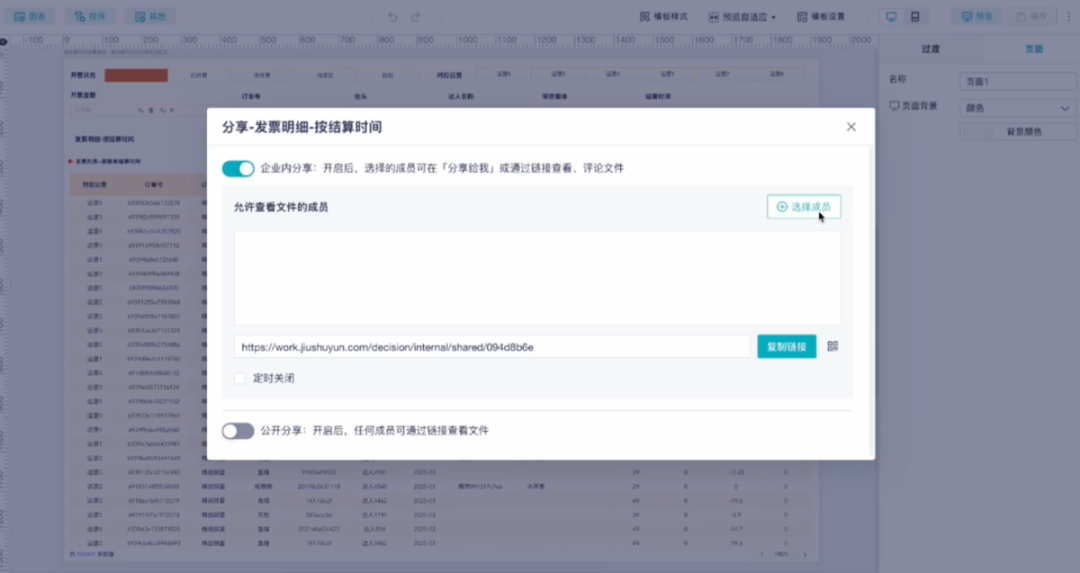Enable the 公开分享 toggle
1080x573 pixels.
pos(238,431)
